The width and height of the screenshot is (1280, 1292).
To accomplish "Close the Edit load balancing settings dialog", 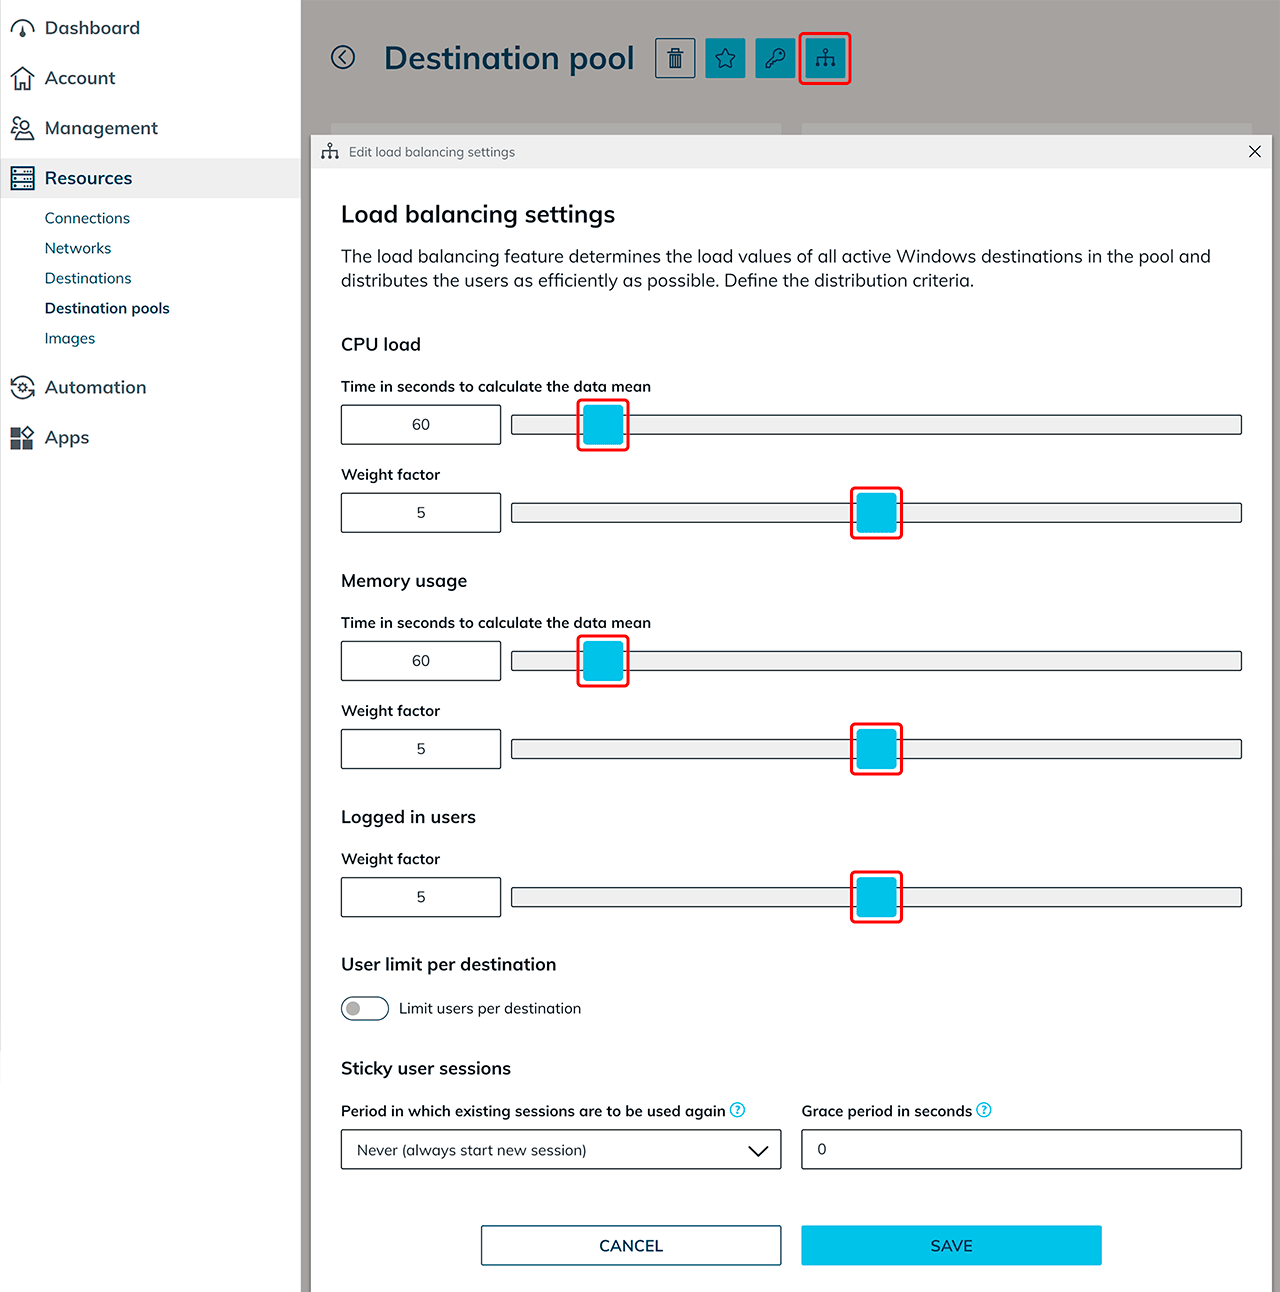I will point(1254,152).
